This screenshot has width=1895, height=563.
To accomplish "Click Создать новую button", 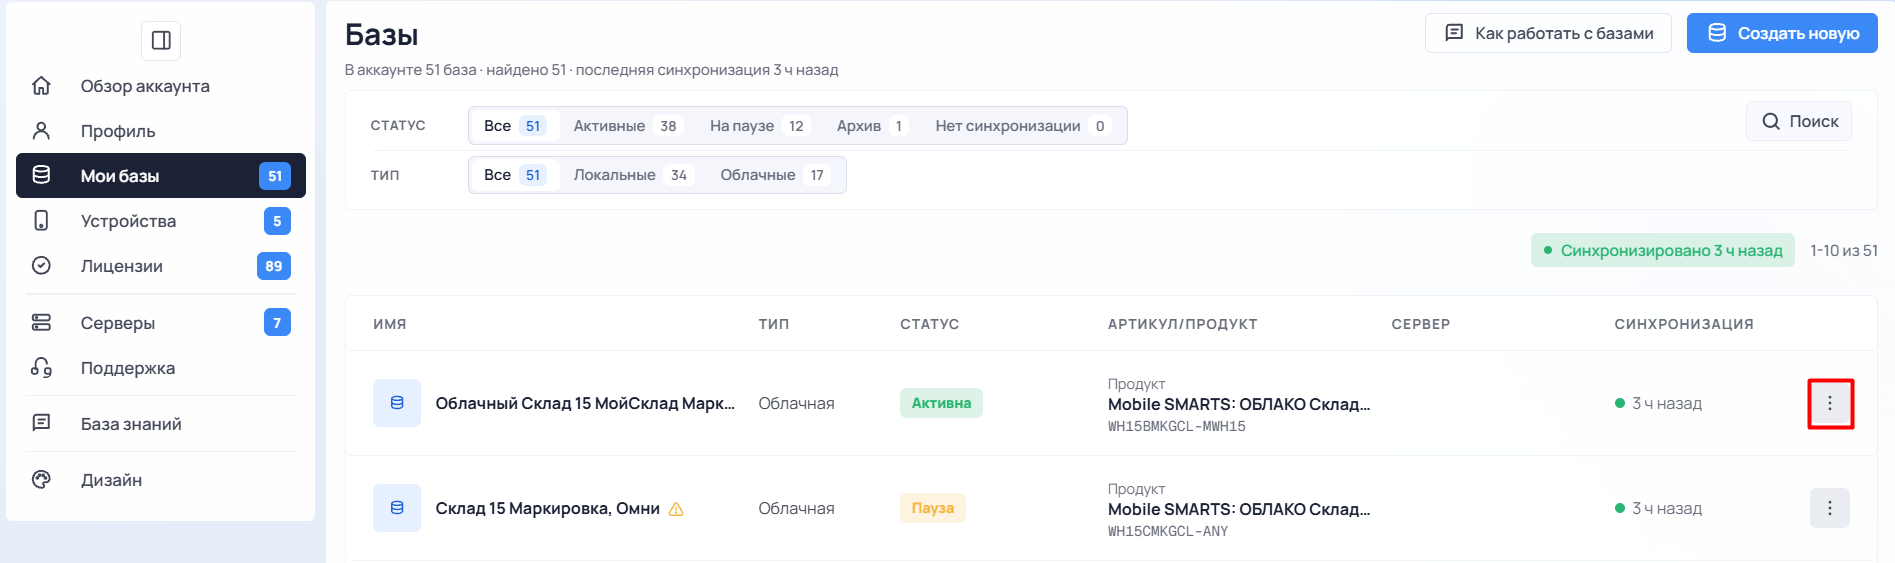I will [x=1782, y=33].
